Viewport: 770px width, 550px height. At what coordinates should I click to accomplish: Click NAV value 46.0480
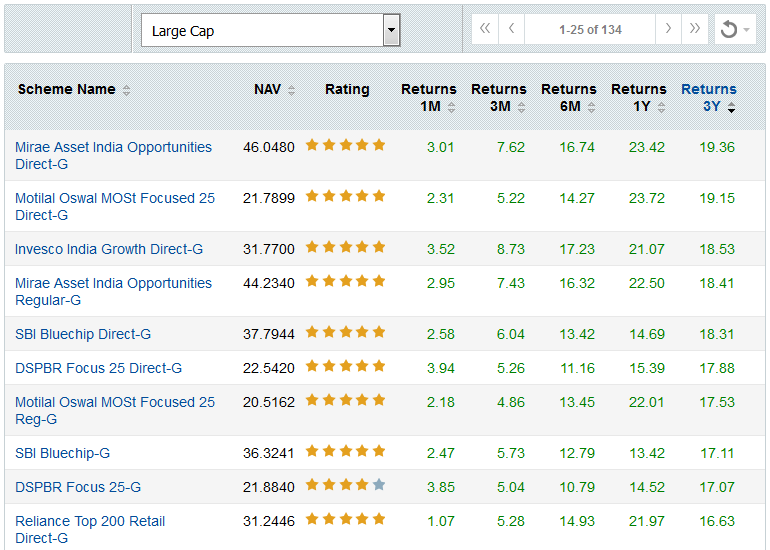coord(269,147)
